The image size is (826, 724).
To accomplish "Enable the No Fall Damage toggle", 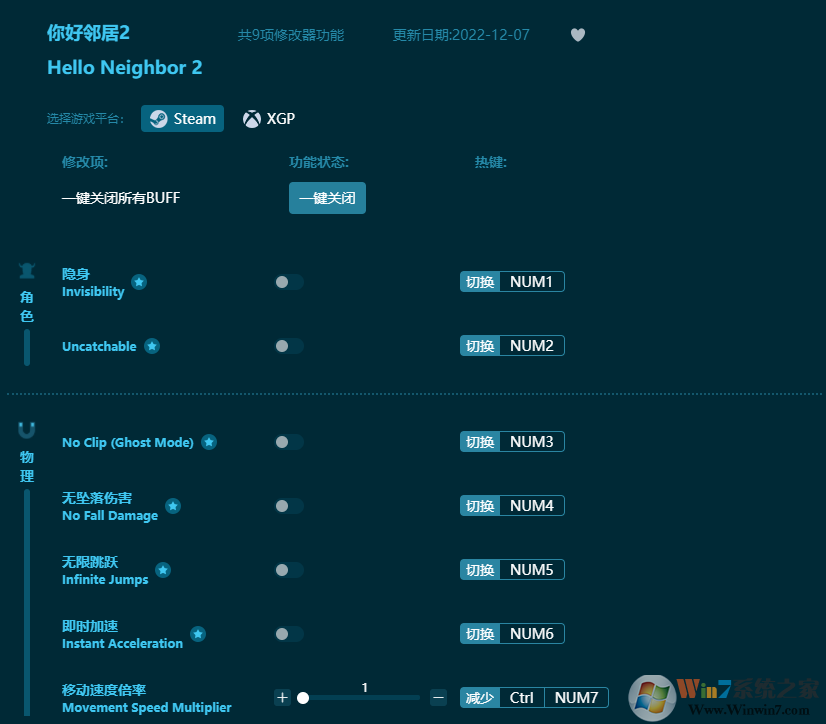I will click(x=289, y=506).
